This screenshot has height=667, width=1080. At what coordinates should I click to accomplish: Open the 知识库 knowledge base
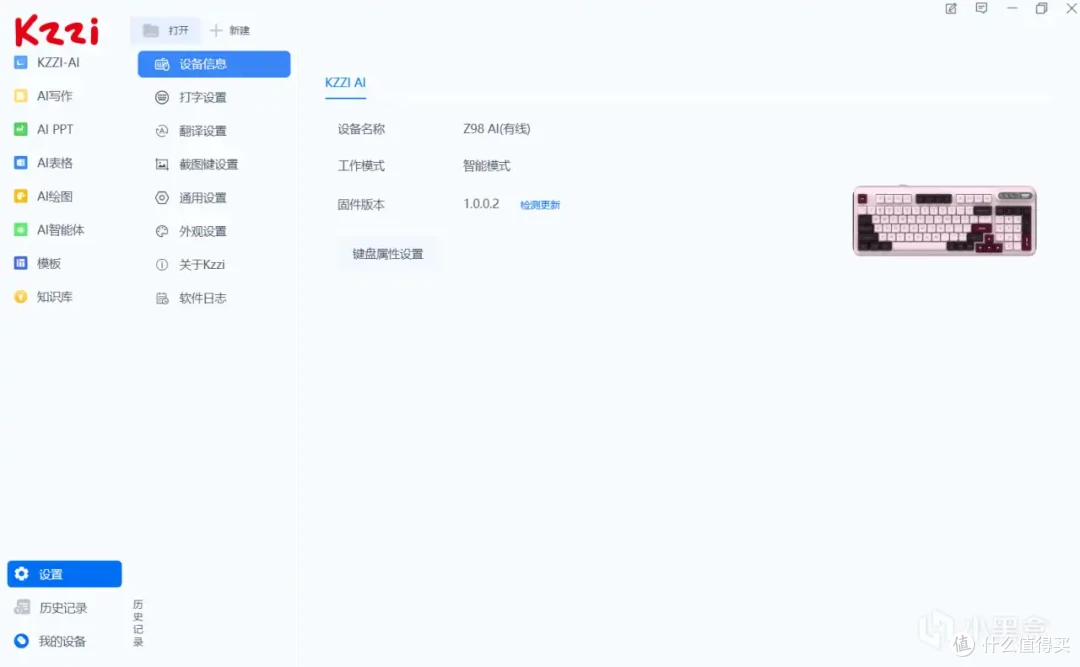click(47, 296)
